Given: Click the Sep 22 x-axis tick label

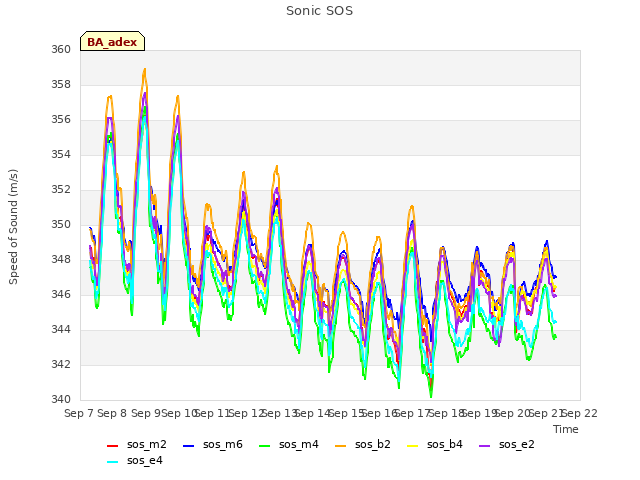Looking at the screenshot, I should pyautogui.click(x=580, y=413).
